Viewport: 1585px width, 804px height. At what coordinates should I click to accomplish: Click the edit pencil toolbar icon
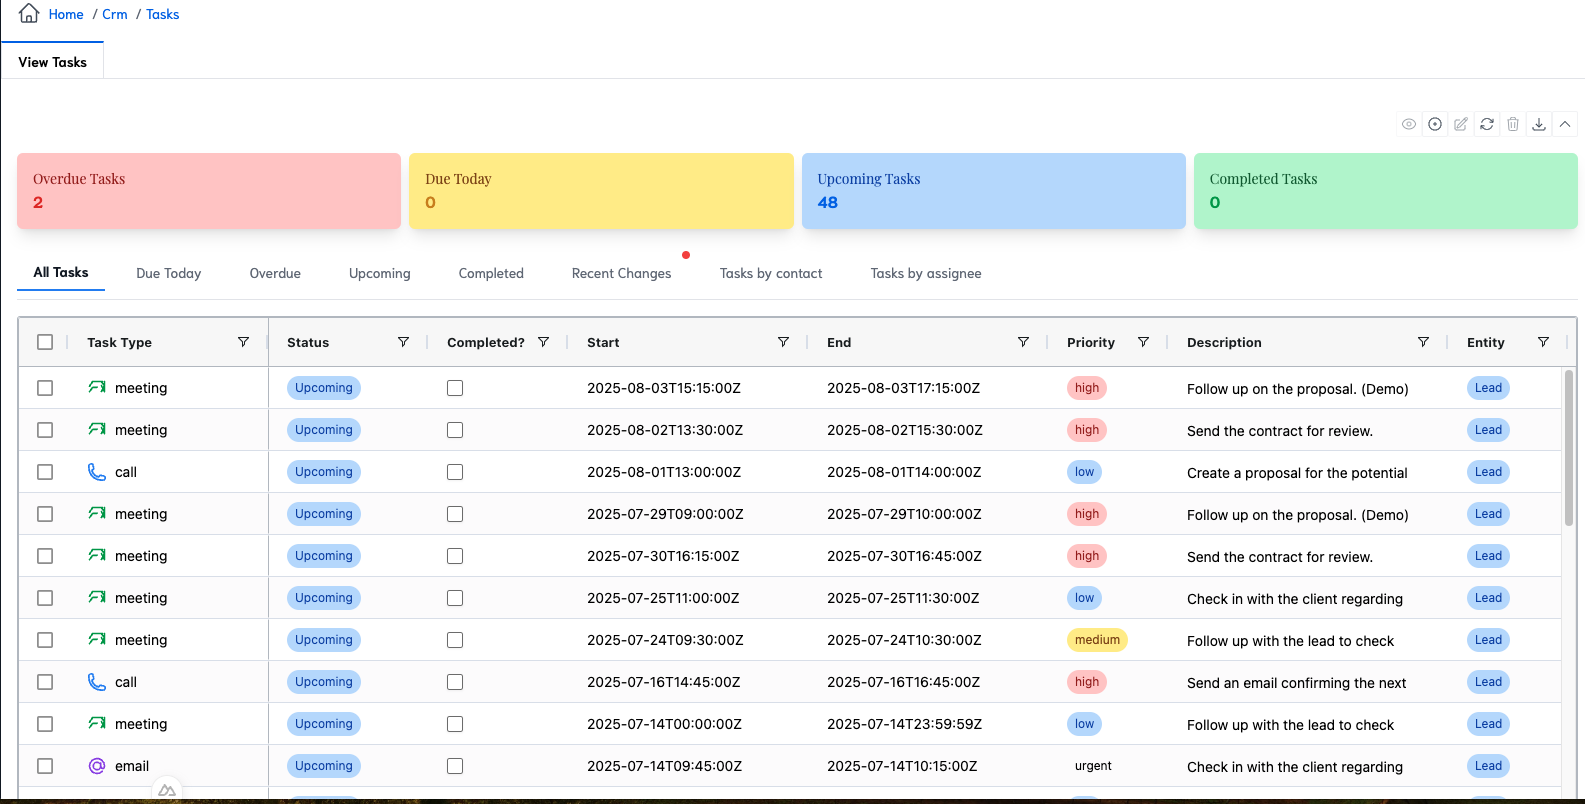[x=1461, y=124]
